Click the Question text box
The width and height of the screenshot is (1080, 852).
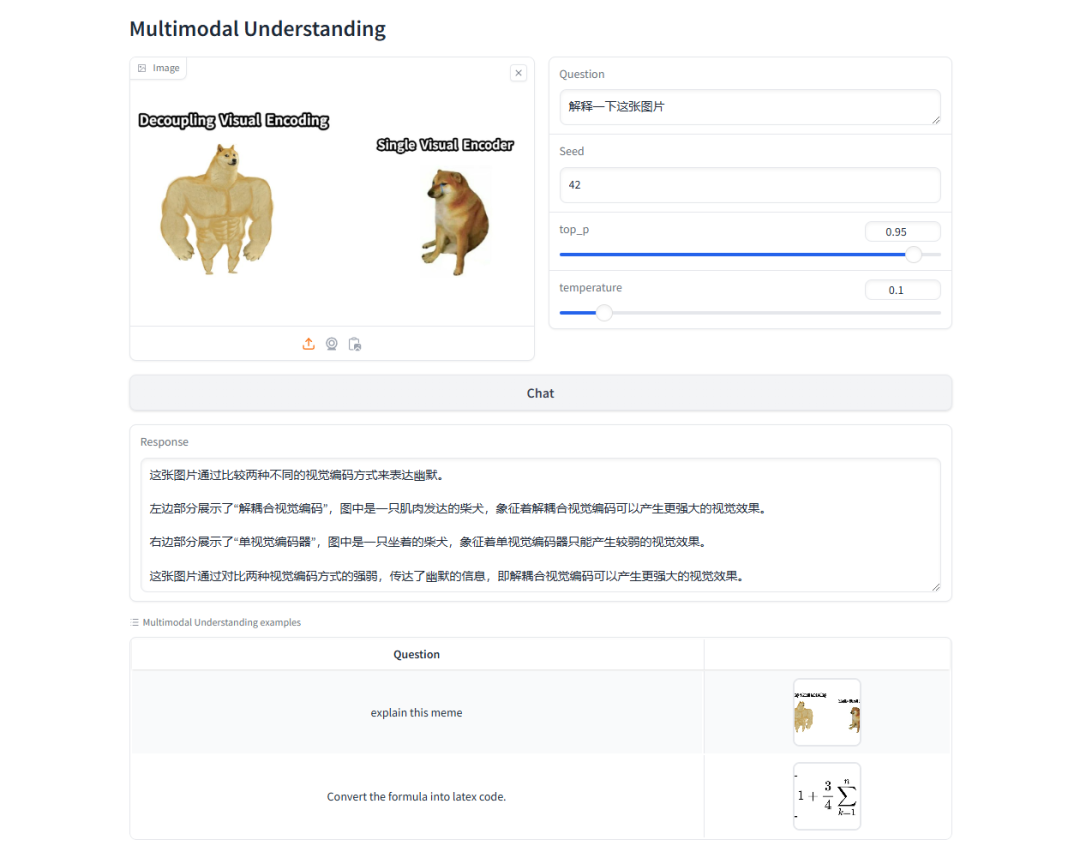click(x=749, y=107)
